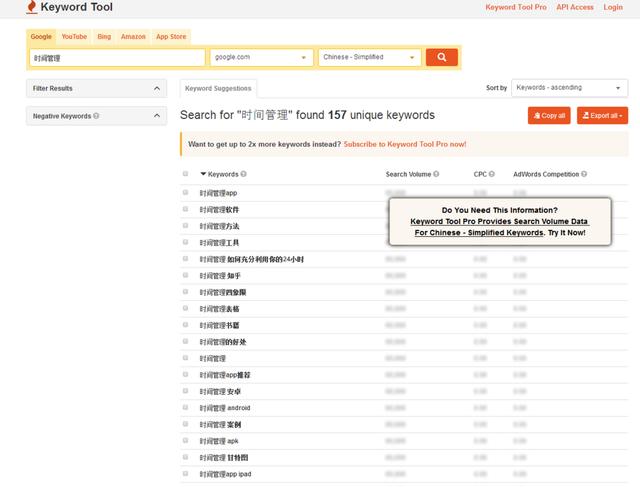Viewport: 640px width, 487px height.
Task: Tick the select-all checkbox in table header
Action: coord(185,174)
